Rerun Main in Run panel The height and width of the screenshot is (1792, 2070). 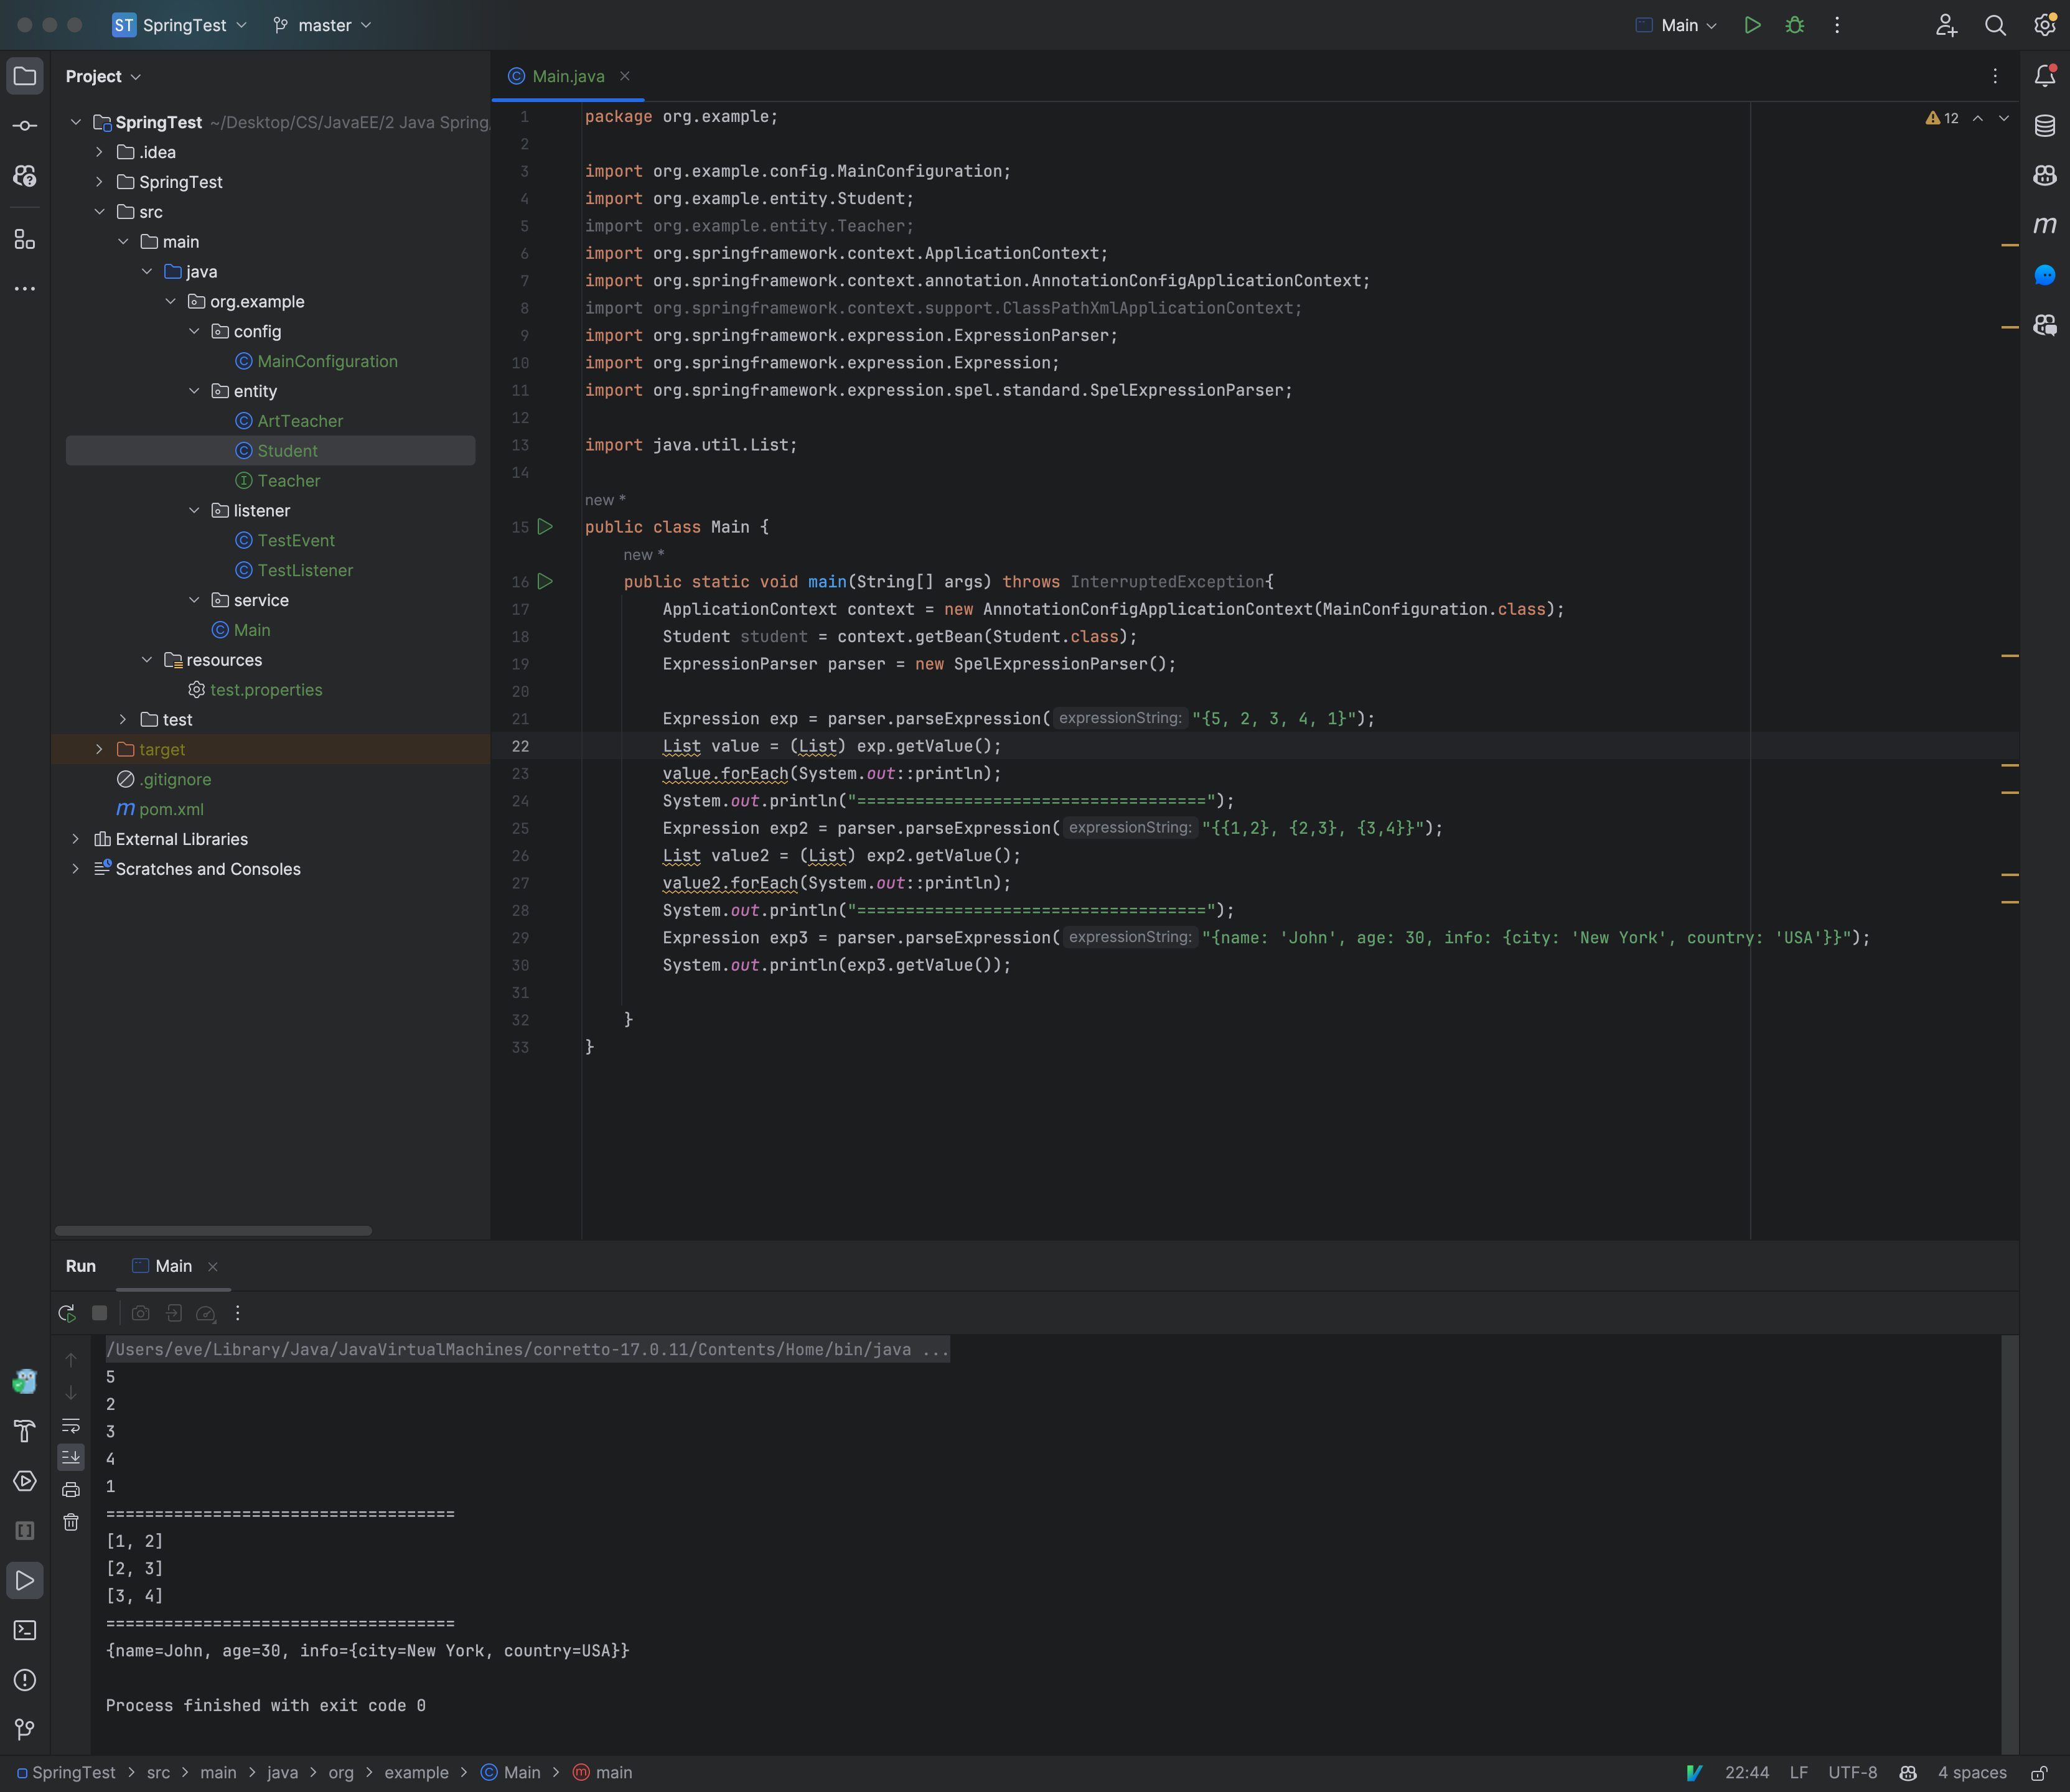coord(67,1313)
